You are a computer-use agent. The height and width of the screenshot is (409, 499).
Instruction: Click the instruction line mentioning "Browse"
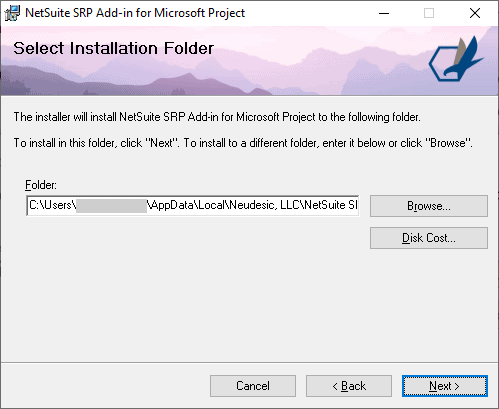point(243,143)
